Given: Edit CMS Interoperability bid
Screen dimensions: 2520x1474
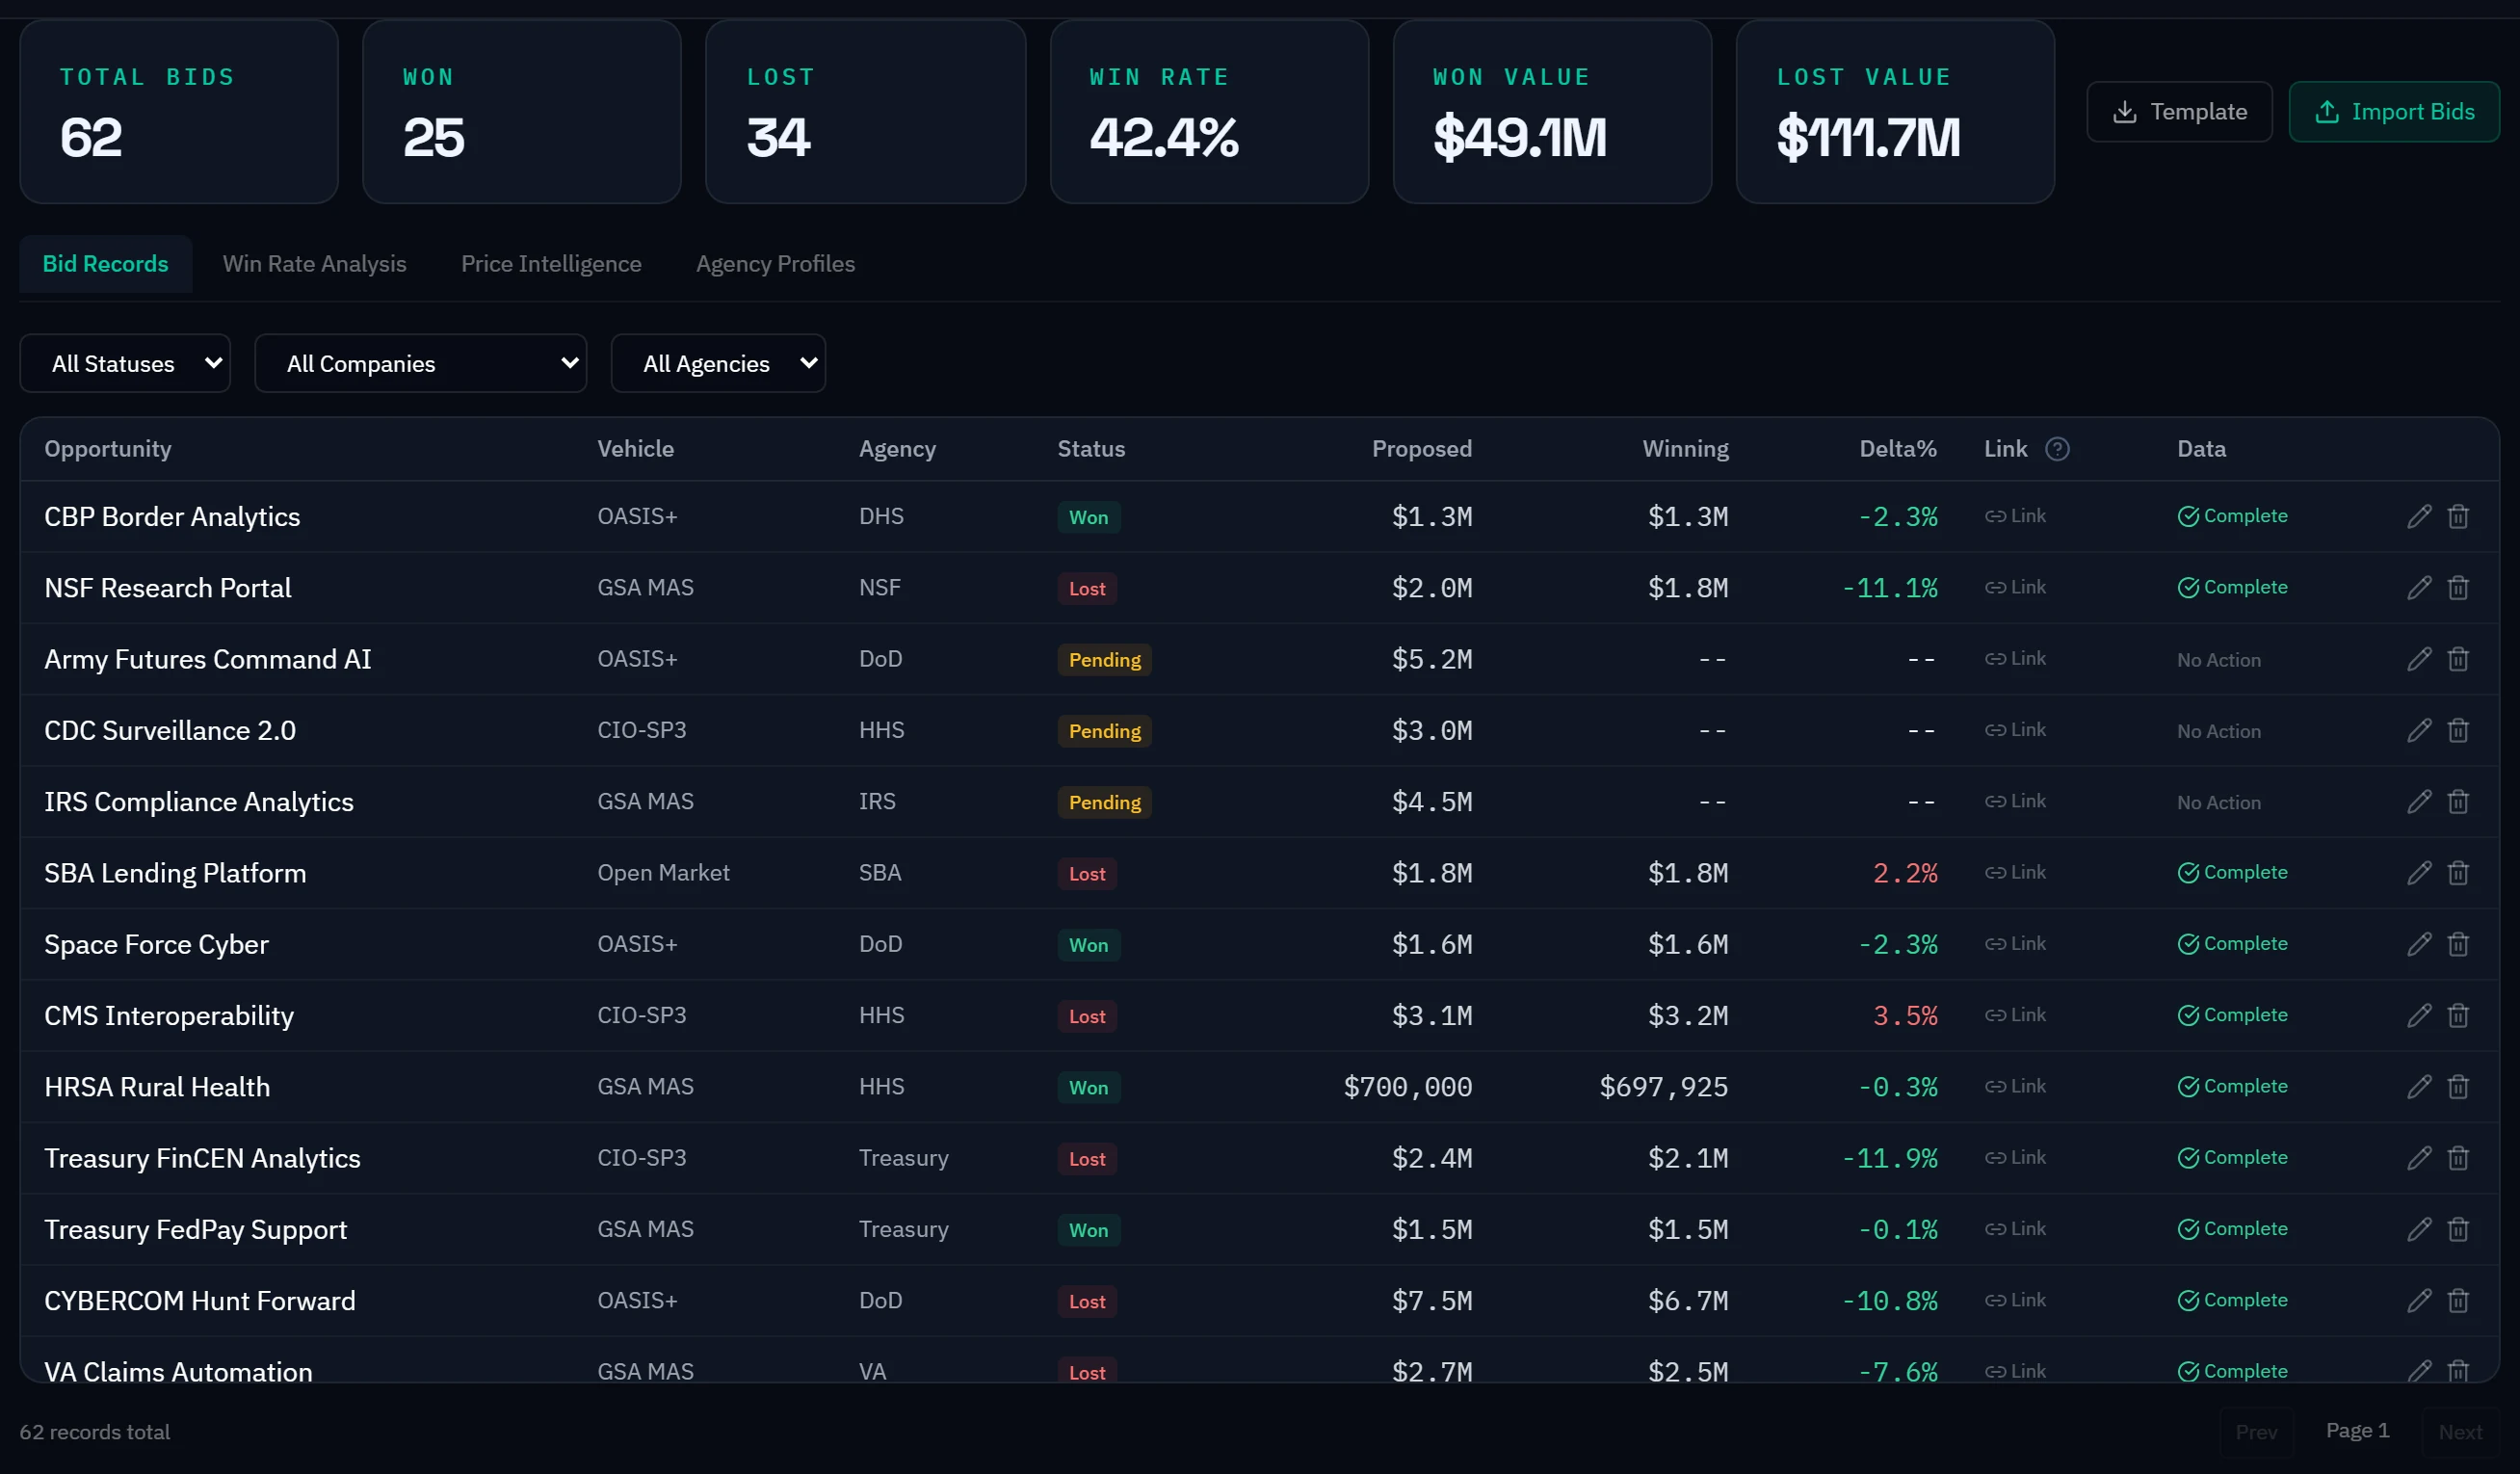Looking at the screenshot, I should click(x=2419, y=1016).
